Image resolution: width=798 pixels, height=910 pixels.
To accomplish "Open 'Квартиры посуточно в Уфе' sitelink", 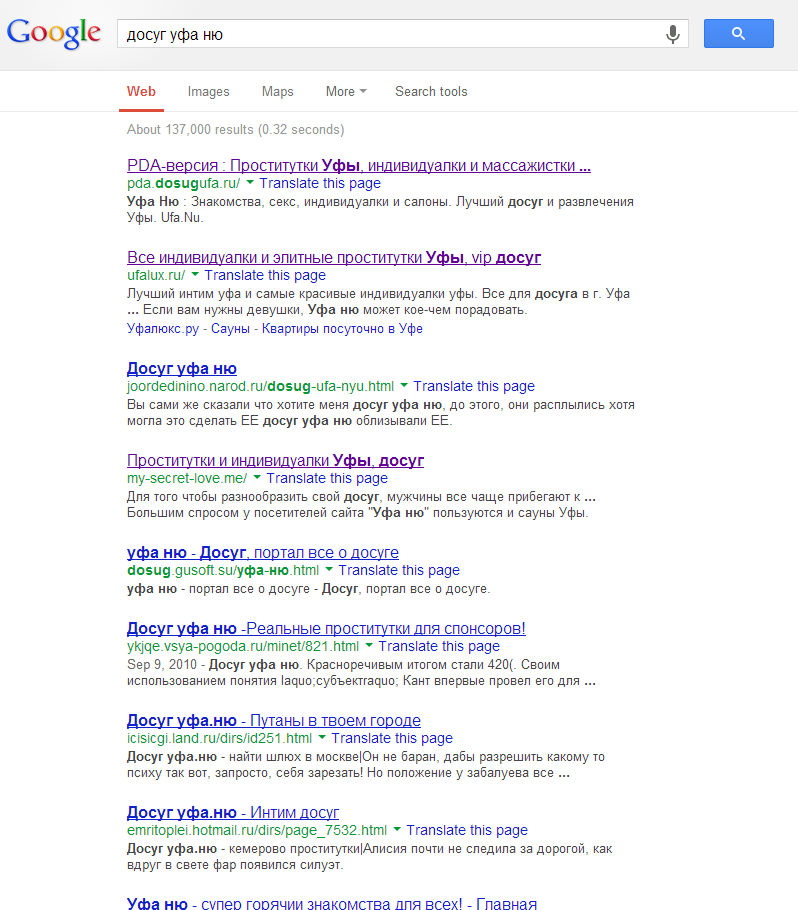I will pyautogui.click(x=342, y=328).
